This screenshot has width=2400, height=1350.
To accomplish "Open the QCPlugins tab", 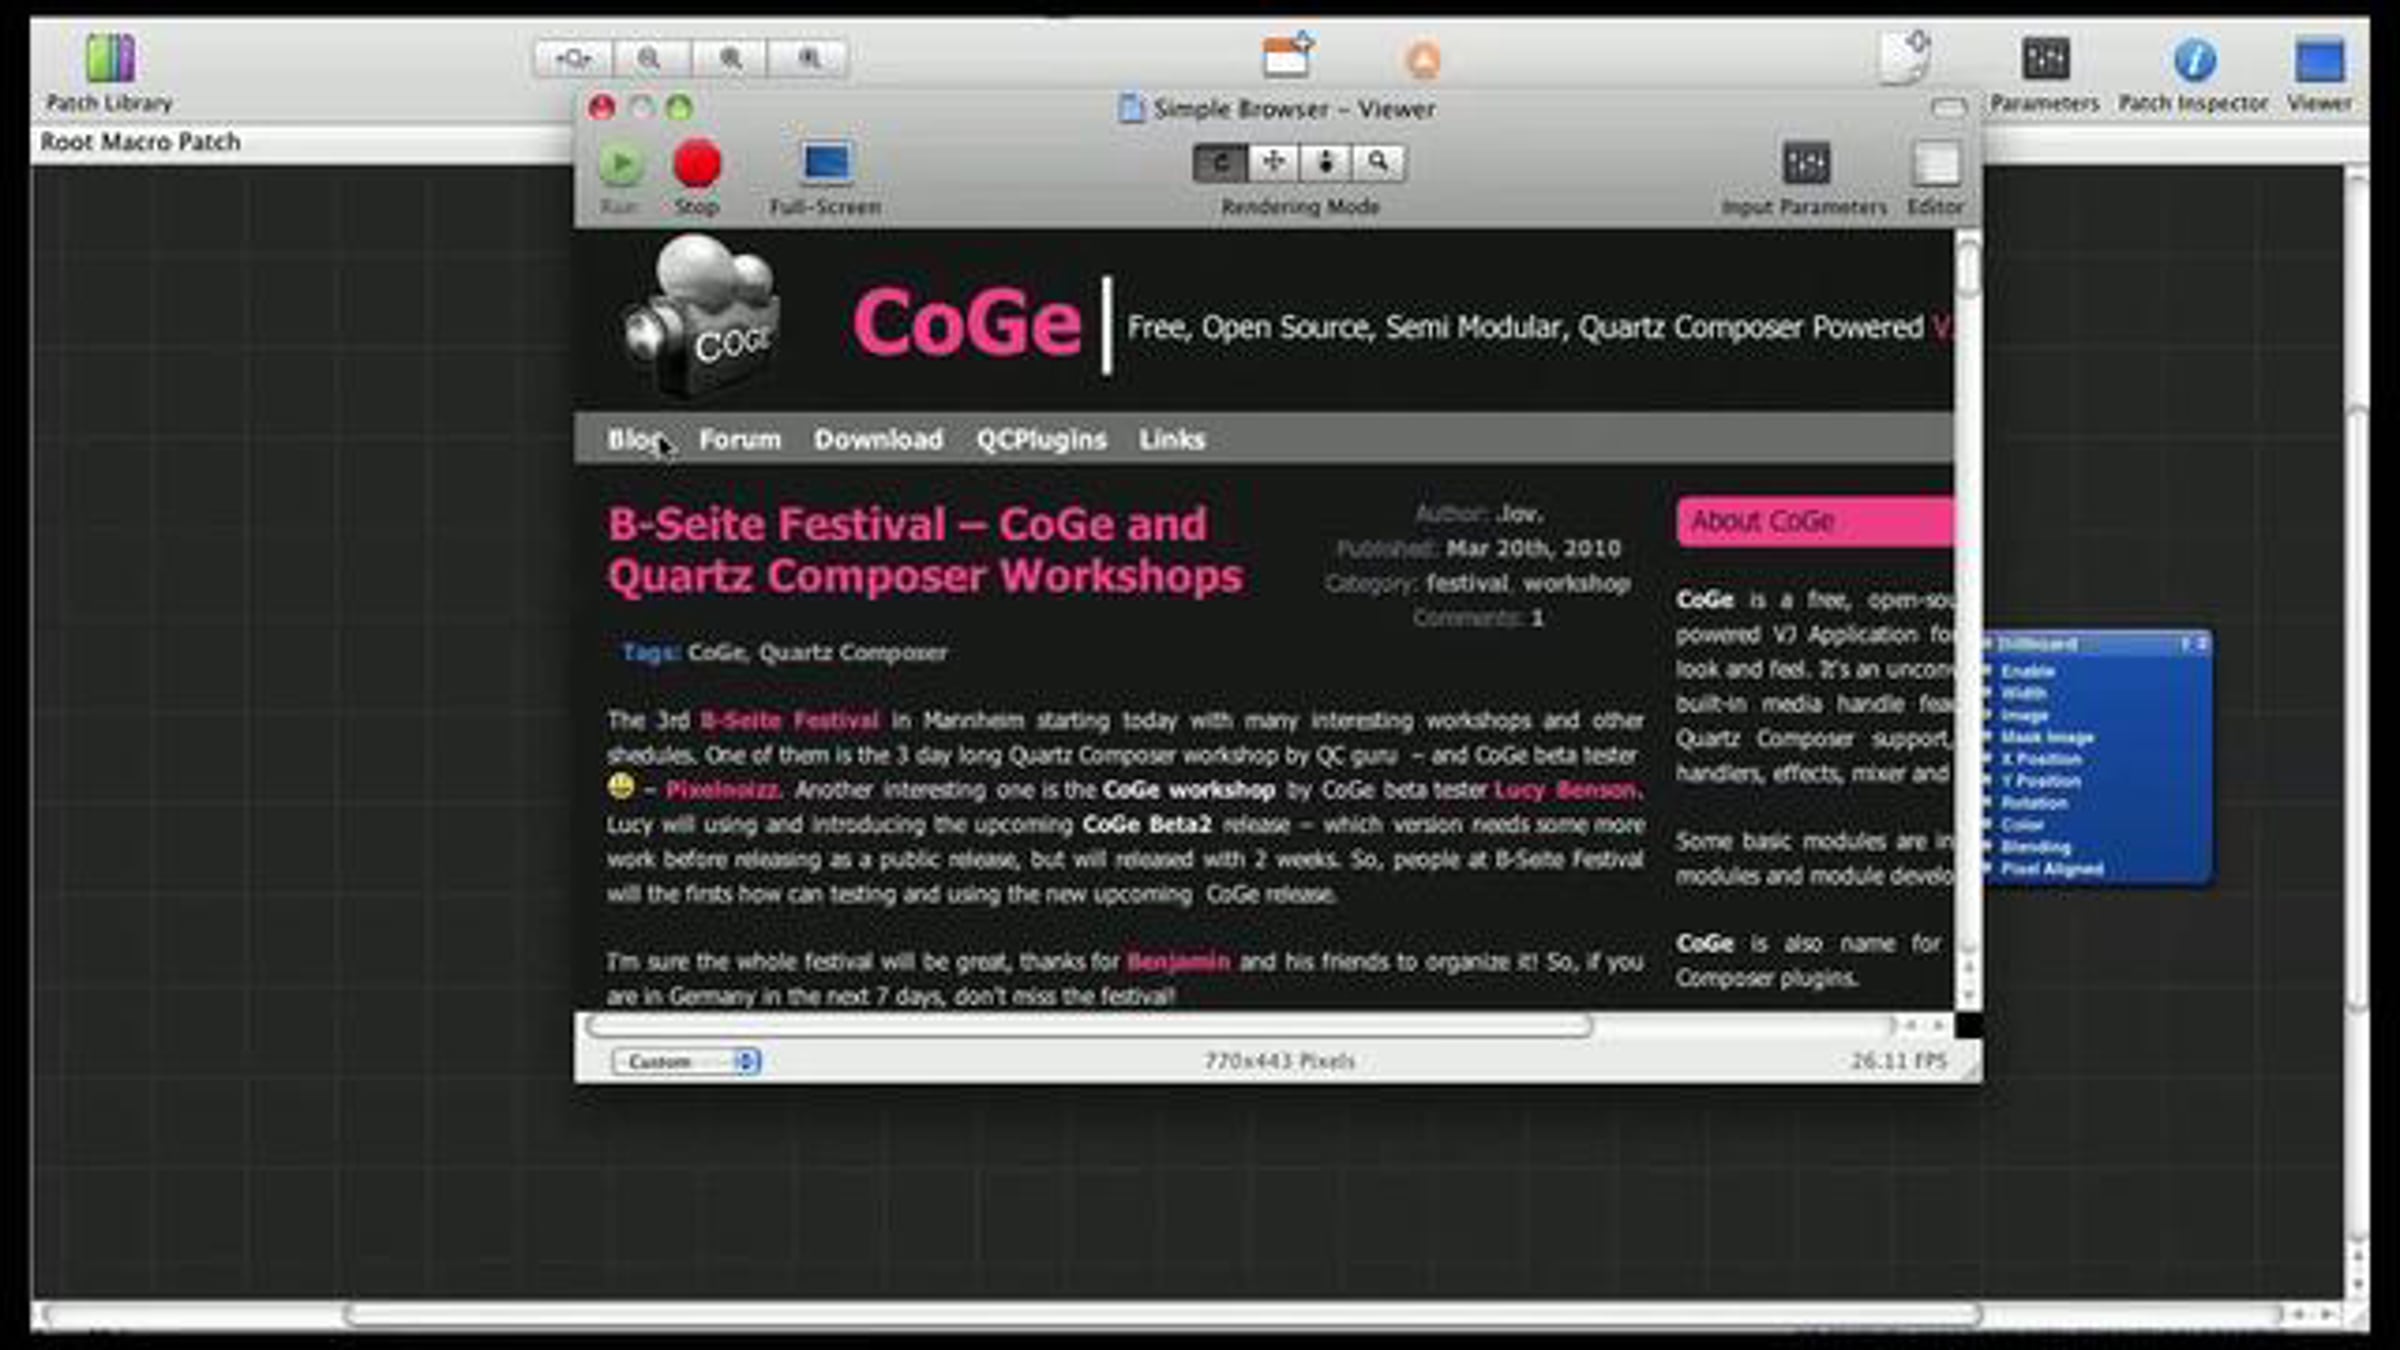I will click(x=1042, y=439).
